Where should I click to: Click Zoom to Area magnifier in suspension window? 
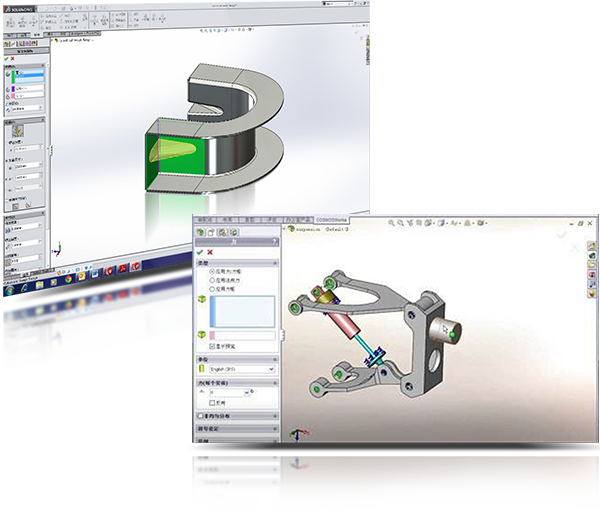click(x=400, y=223)
